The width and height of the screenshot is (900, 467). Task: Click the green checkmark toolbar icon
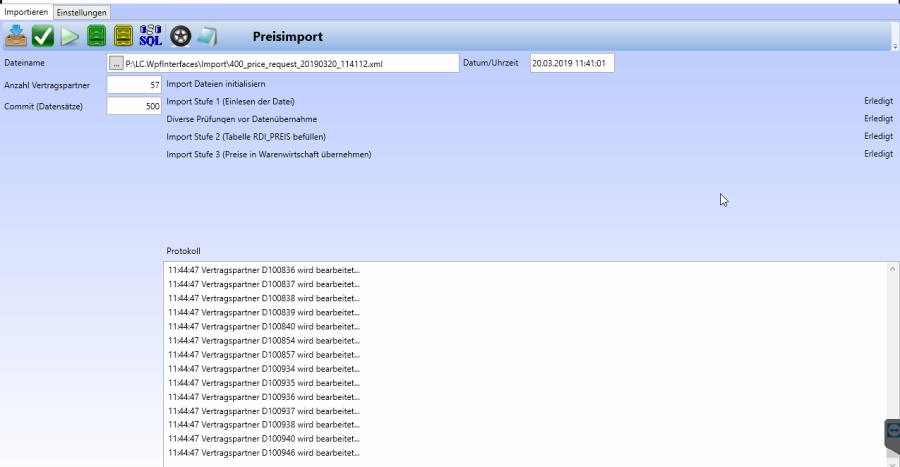(43, 36)
